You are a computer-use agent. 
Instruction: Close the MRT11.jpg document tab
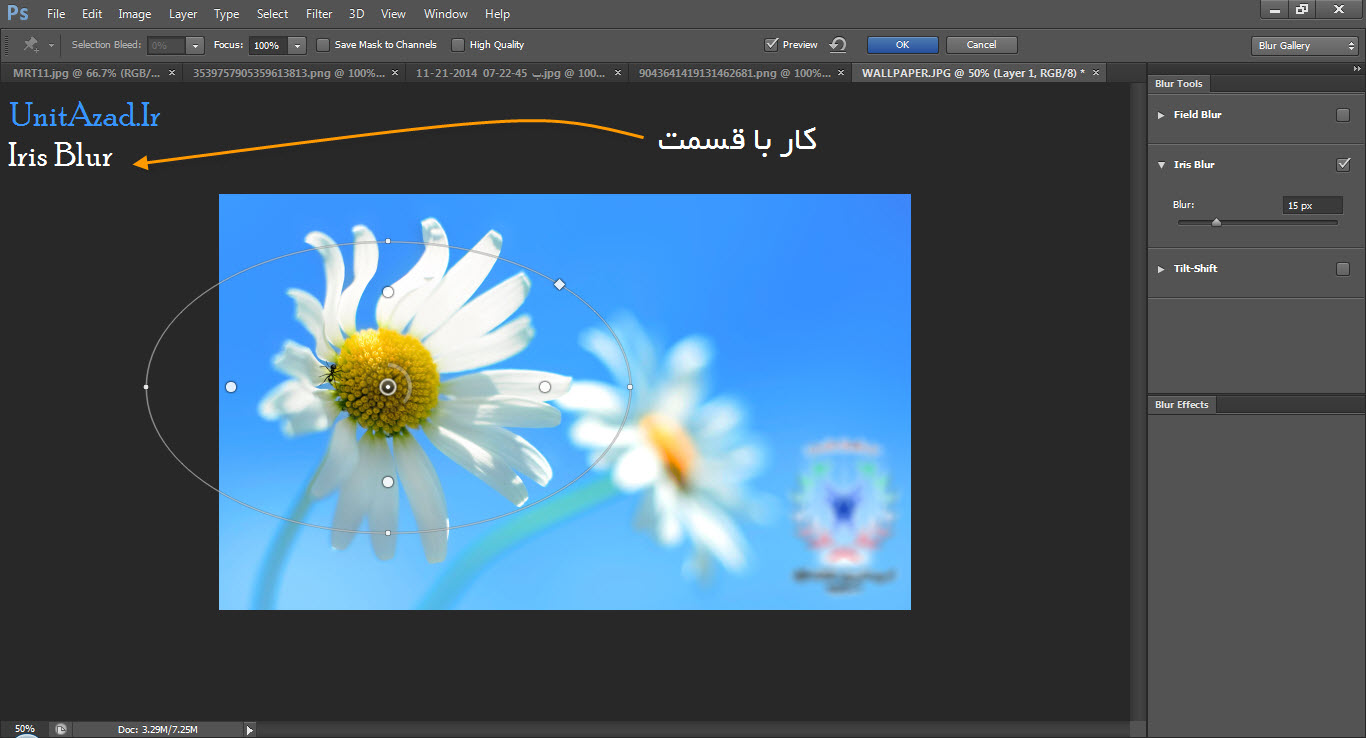[x=172, y=73]
